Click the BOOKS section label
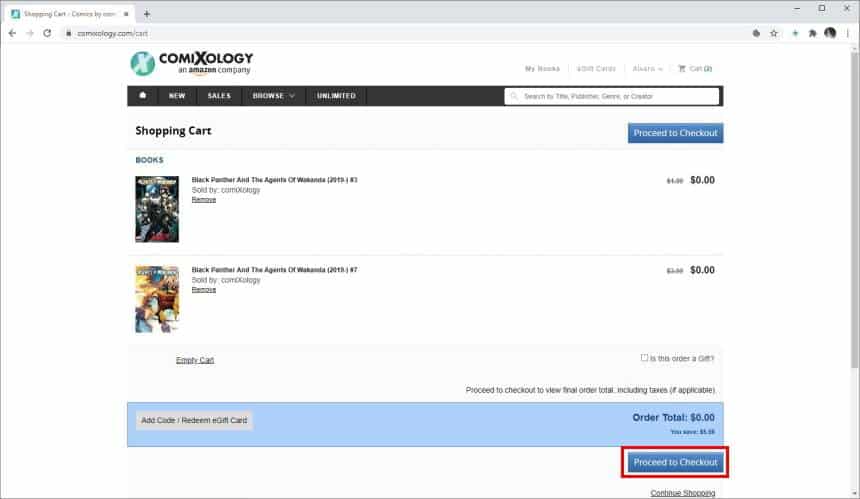The image size is (860, 499). 149,160
